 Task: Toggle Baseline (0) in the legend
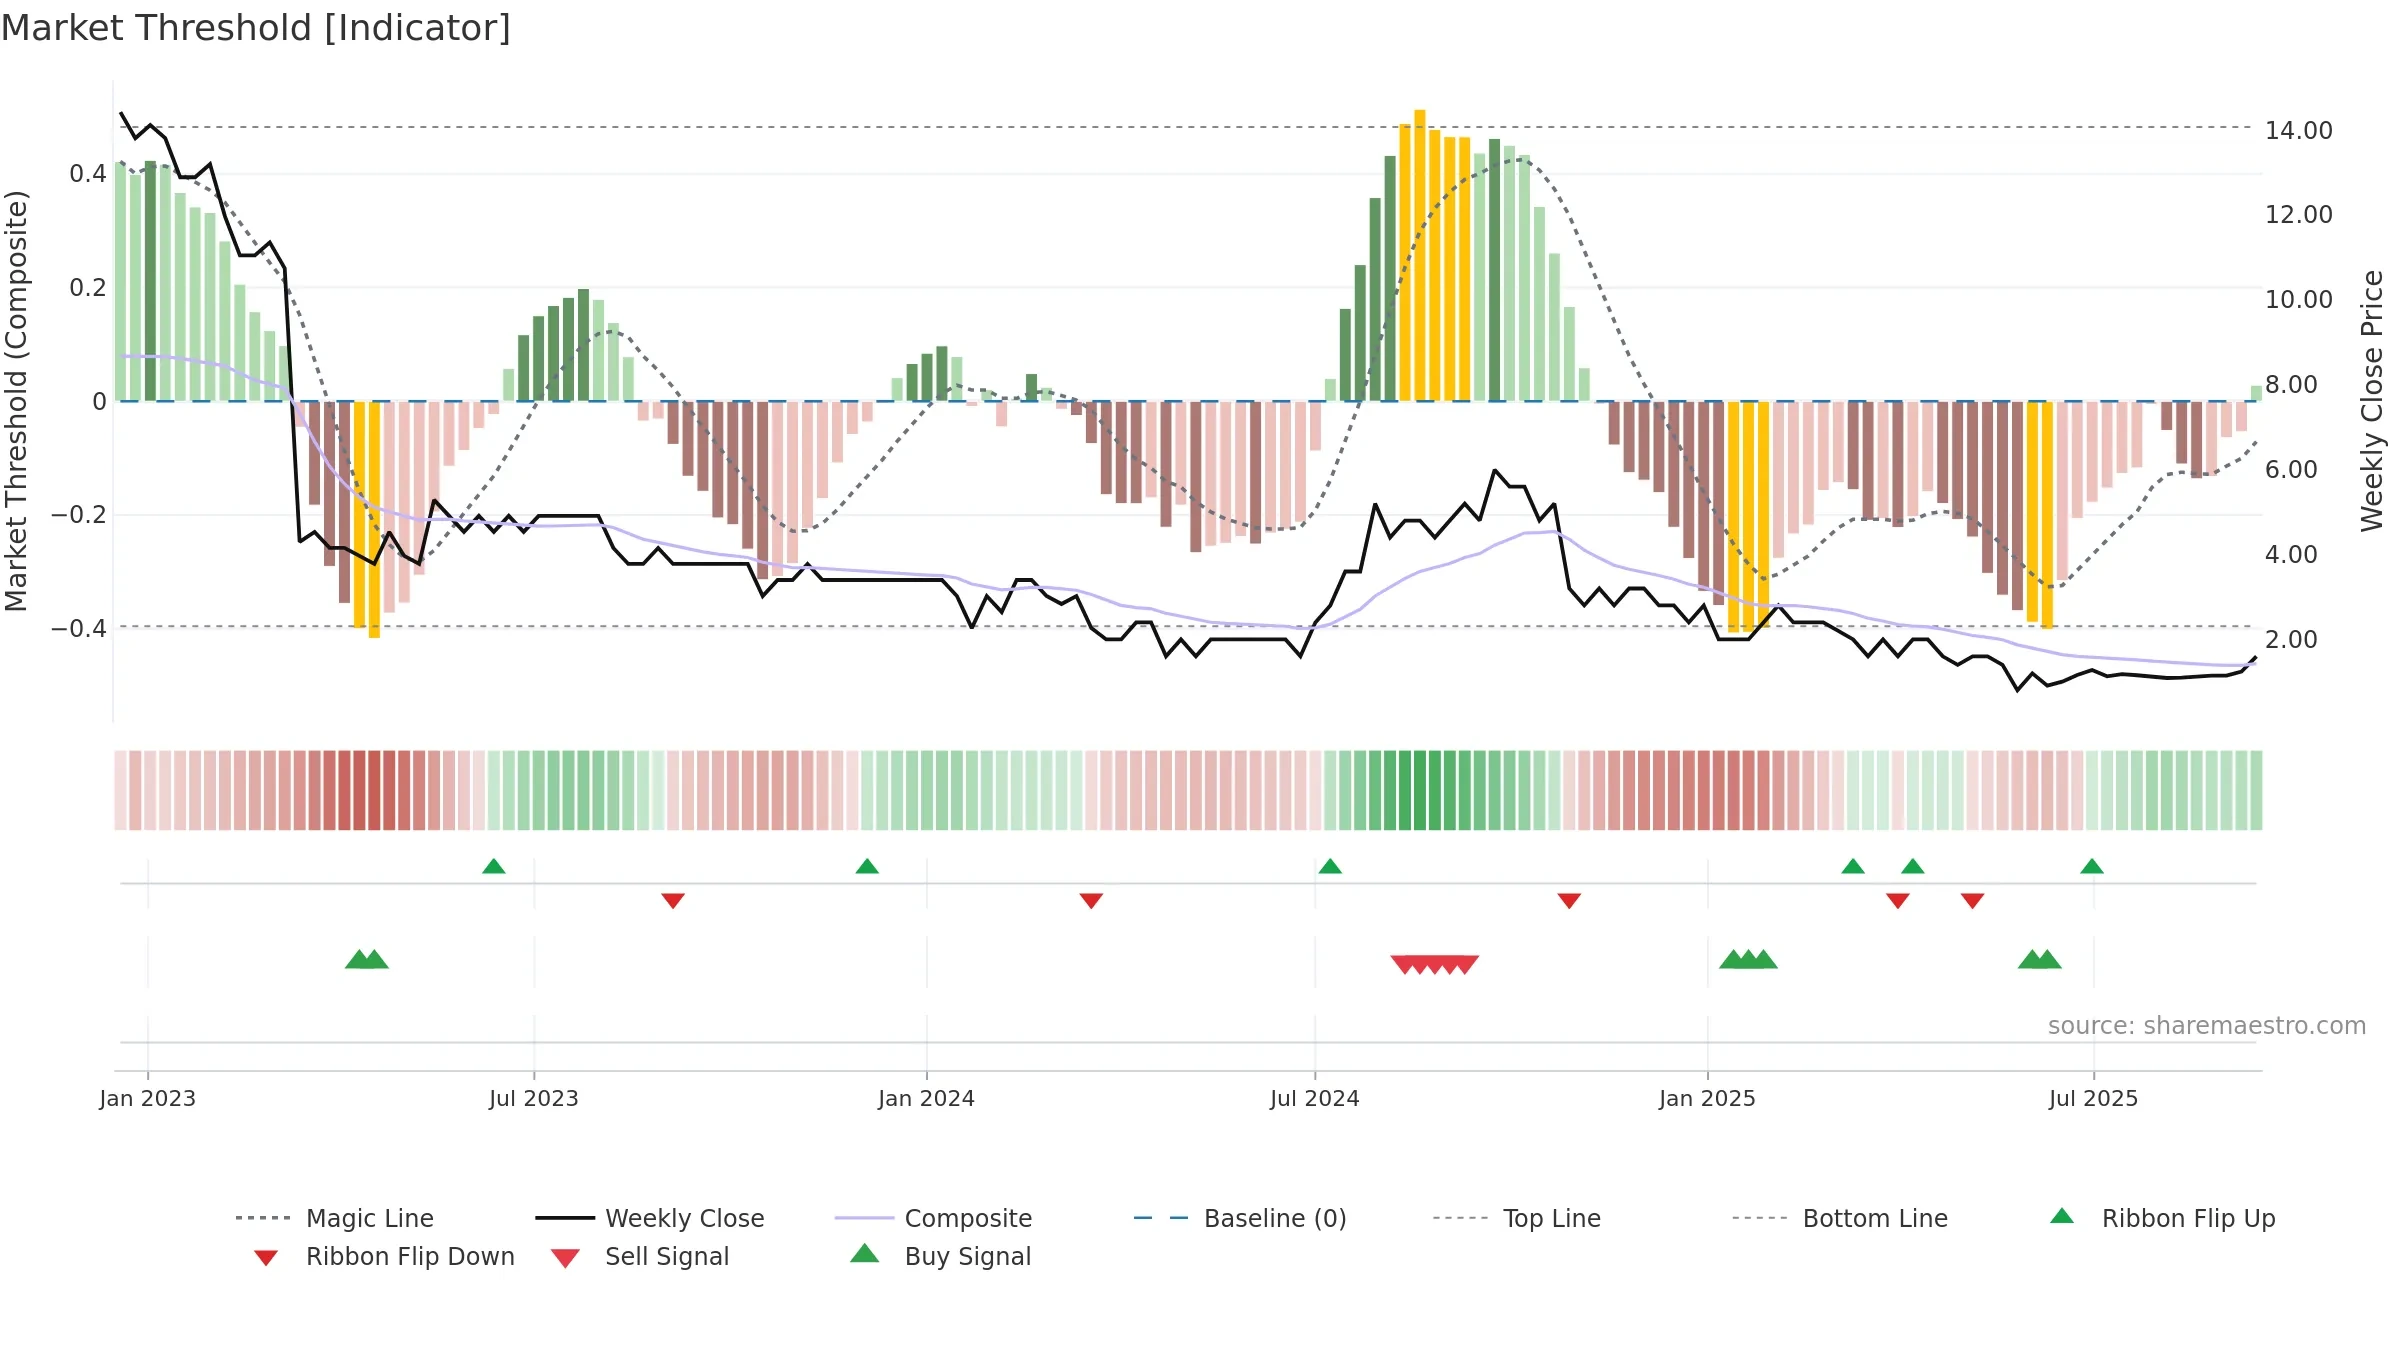(1240, 1218)
